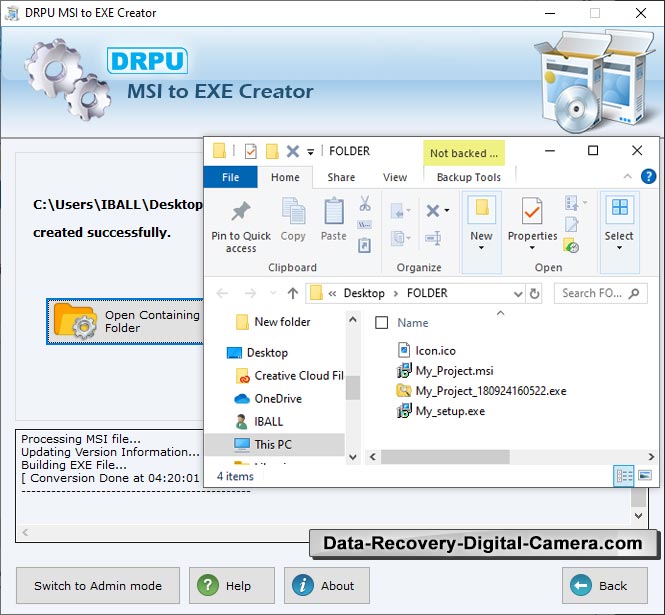Viewport: 665px width, 615px height.
Task: Collapse the ribbon with the chevron
Action: coord(628,176)
